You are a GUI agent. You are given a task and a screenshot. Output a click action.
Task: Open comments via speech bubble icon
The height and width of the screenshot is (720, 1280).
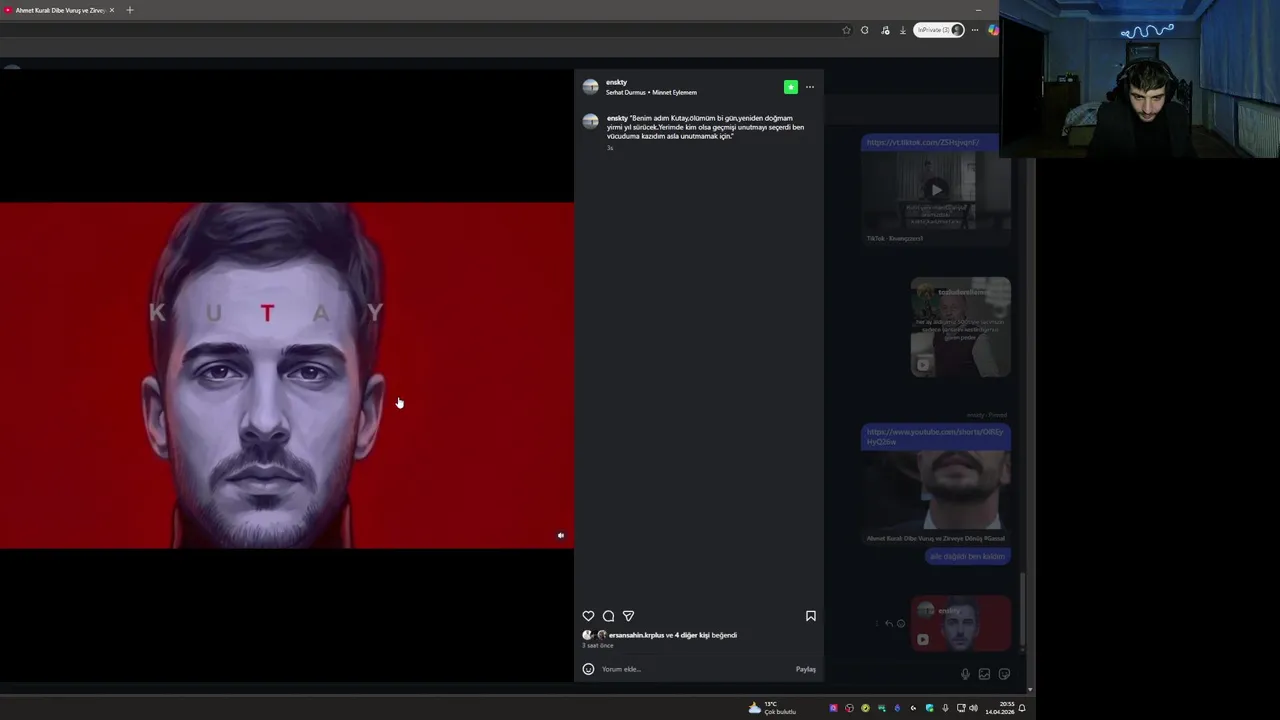click(608, 616)
